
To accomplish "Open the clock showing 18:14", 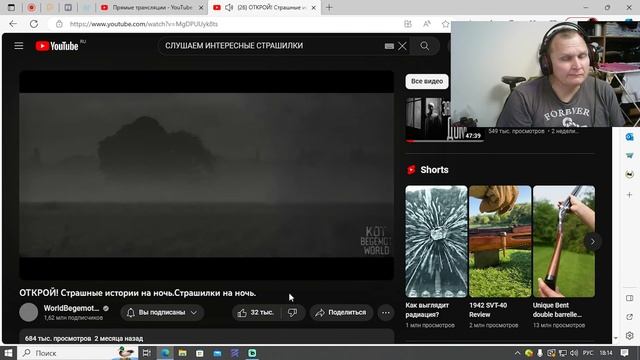I will pyautogui.click(x=606, y=353).
